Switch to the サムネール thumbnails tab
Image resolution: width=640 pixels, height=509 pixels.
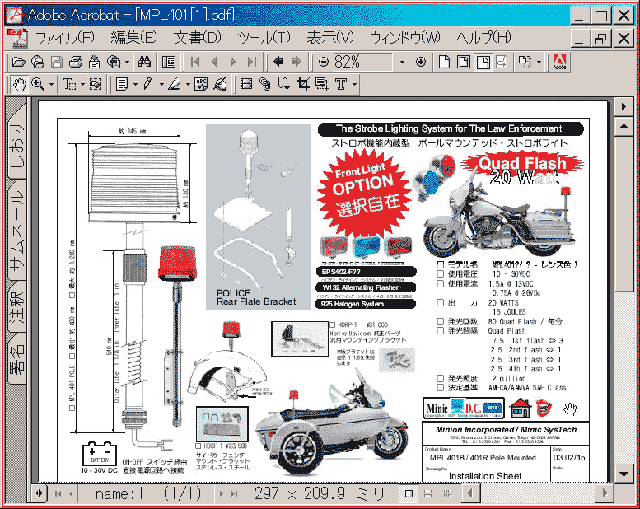[17, 231]
